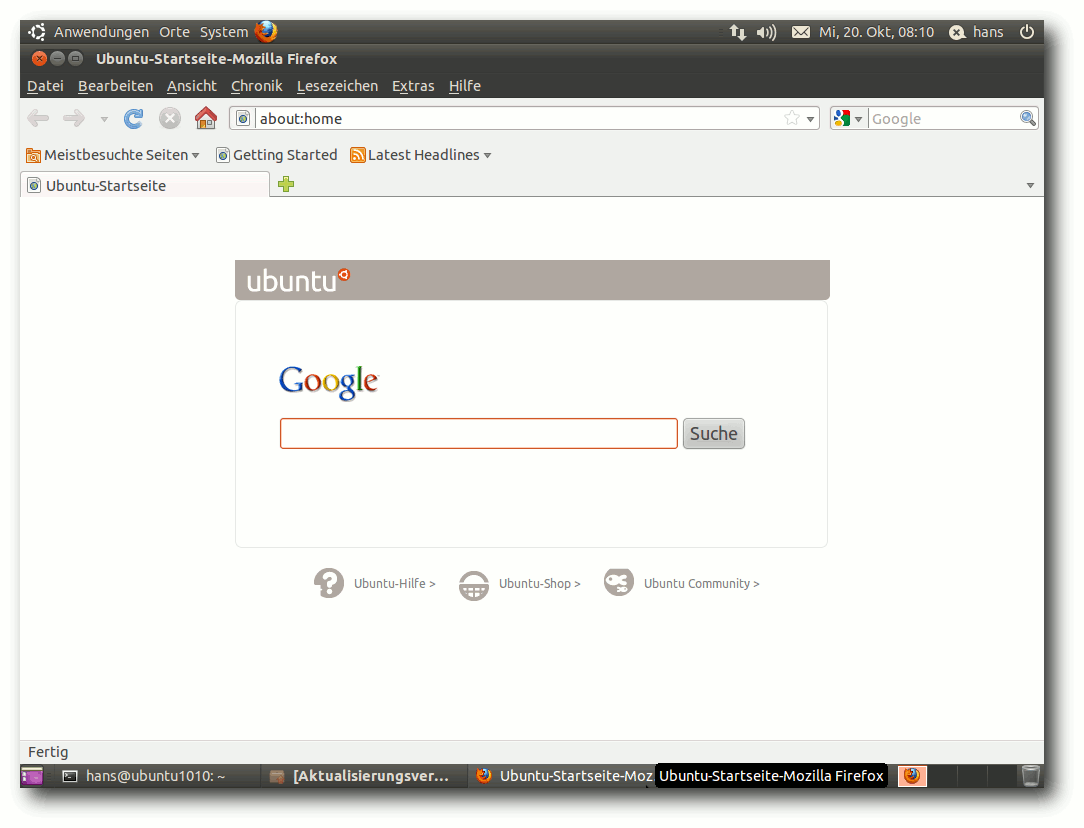Open the Ansicht menu
This screenshot has width=1084, height=828.
pyautogui.click(x=191, y=86)
